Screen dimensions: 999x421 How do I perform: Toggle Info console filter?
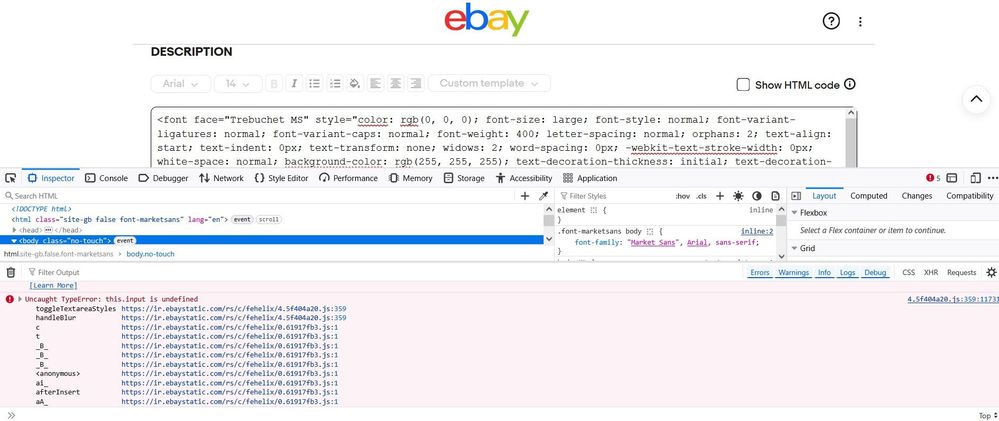824,273
